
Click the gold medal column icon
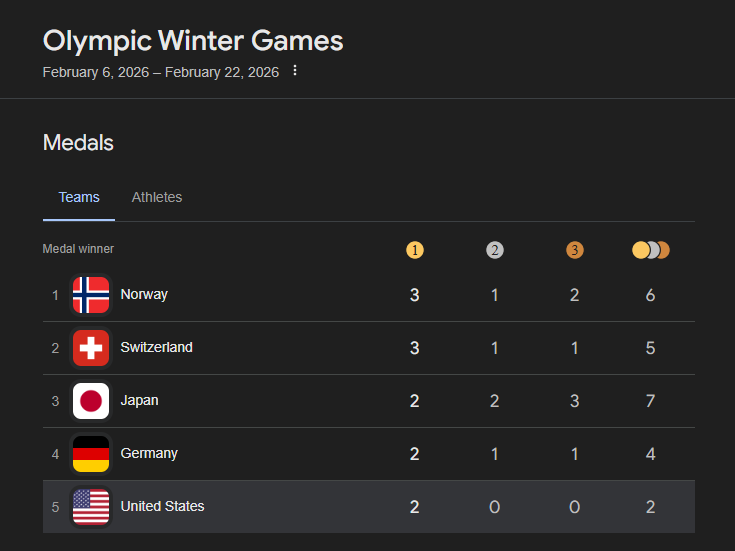click(415, 250)
